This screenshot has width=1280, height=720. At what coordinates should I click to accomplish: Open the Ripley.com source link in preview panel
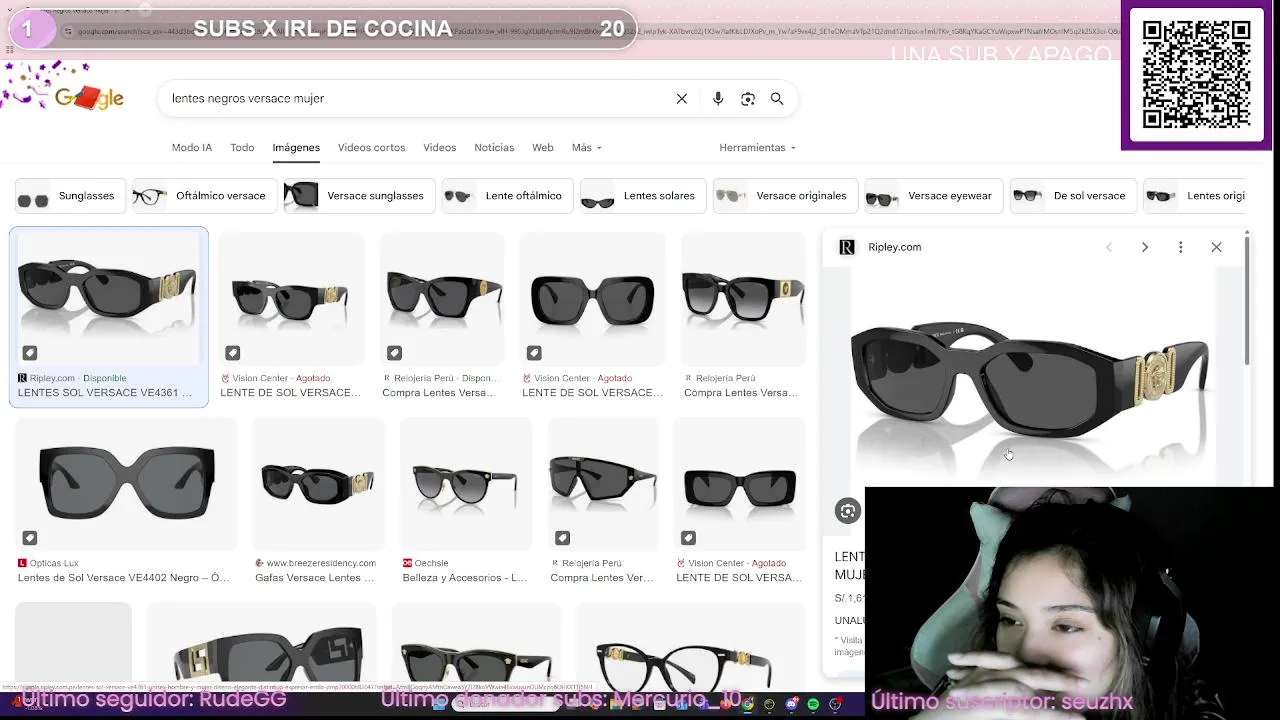[894, 247]
